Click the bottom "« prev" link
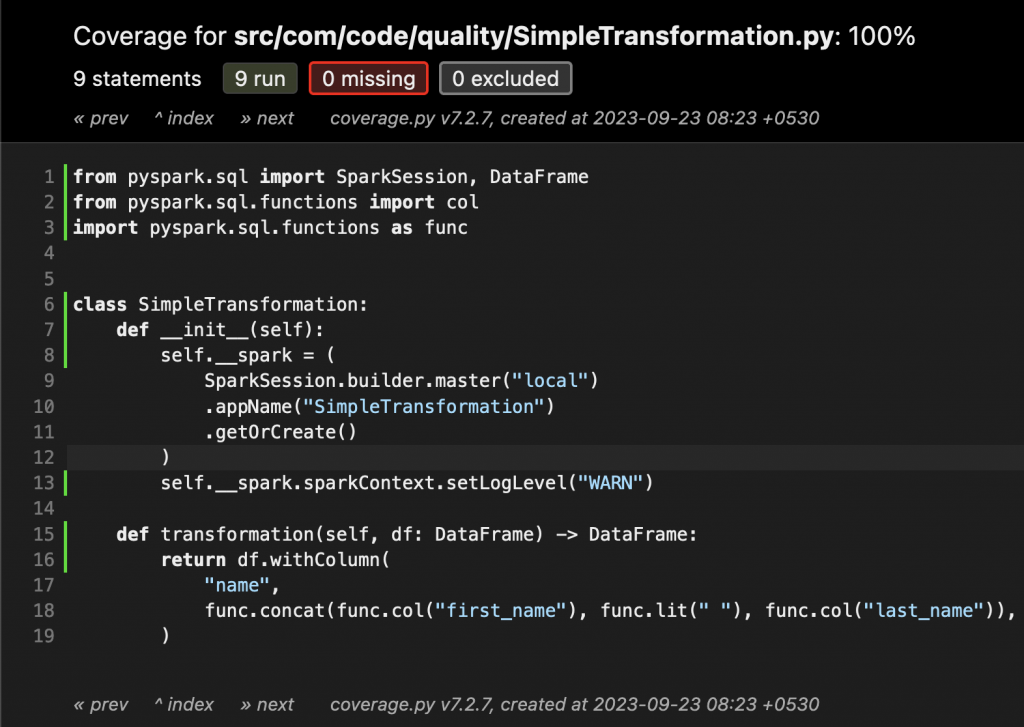The image size is (1024, 727). (x=101, y=704)
